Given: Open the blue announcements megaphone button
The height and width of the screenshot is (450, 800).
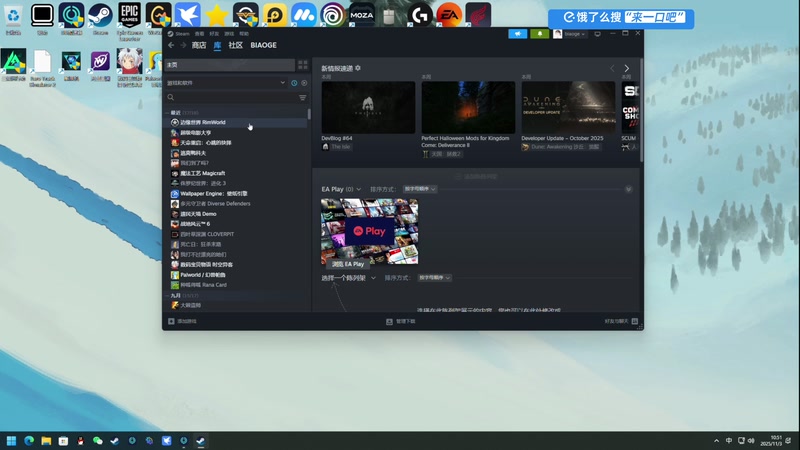Looking at the screenshot, I should (x=517, y=34).
